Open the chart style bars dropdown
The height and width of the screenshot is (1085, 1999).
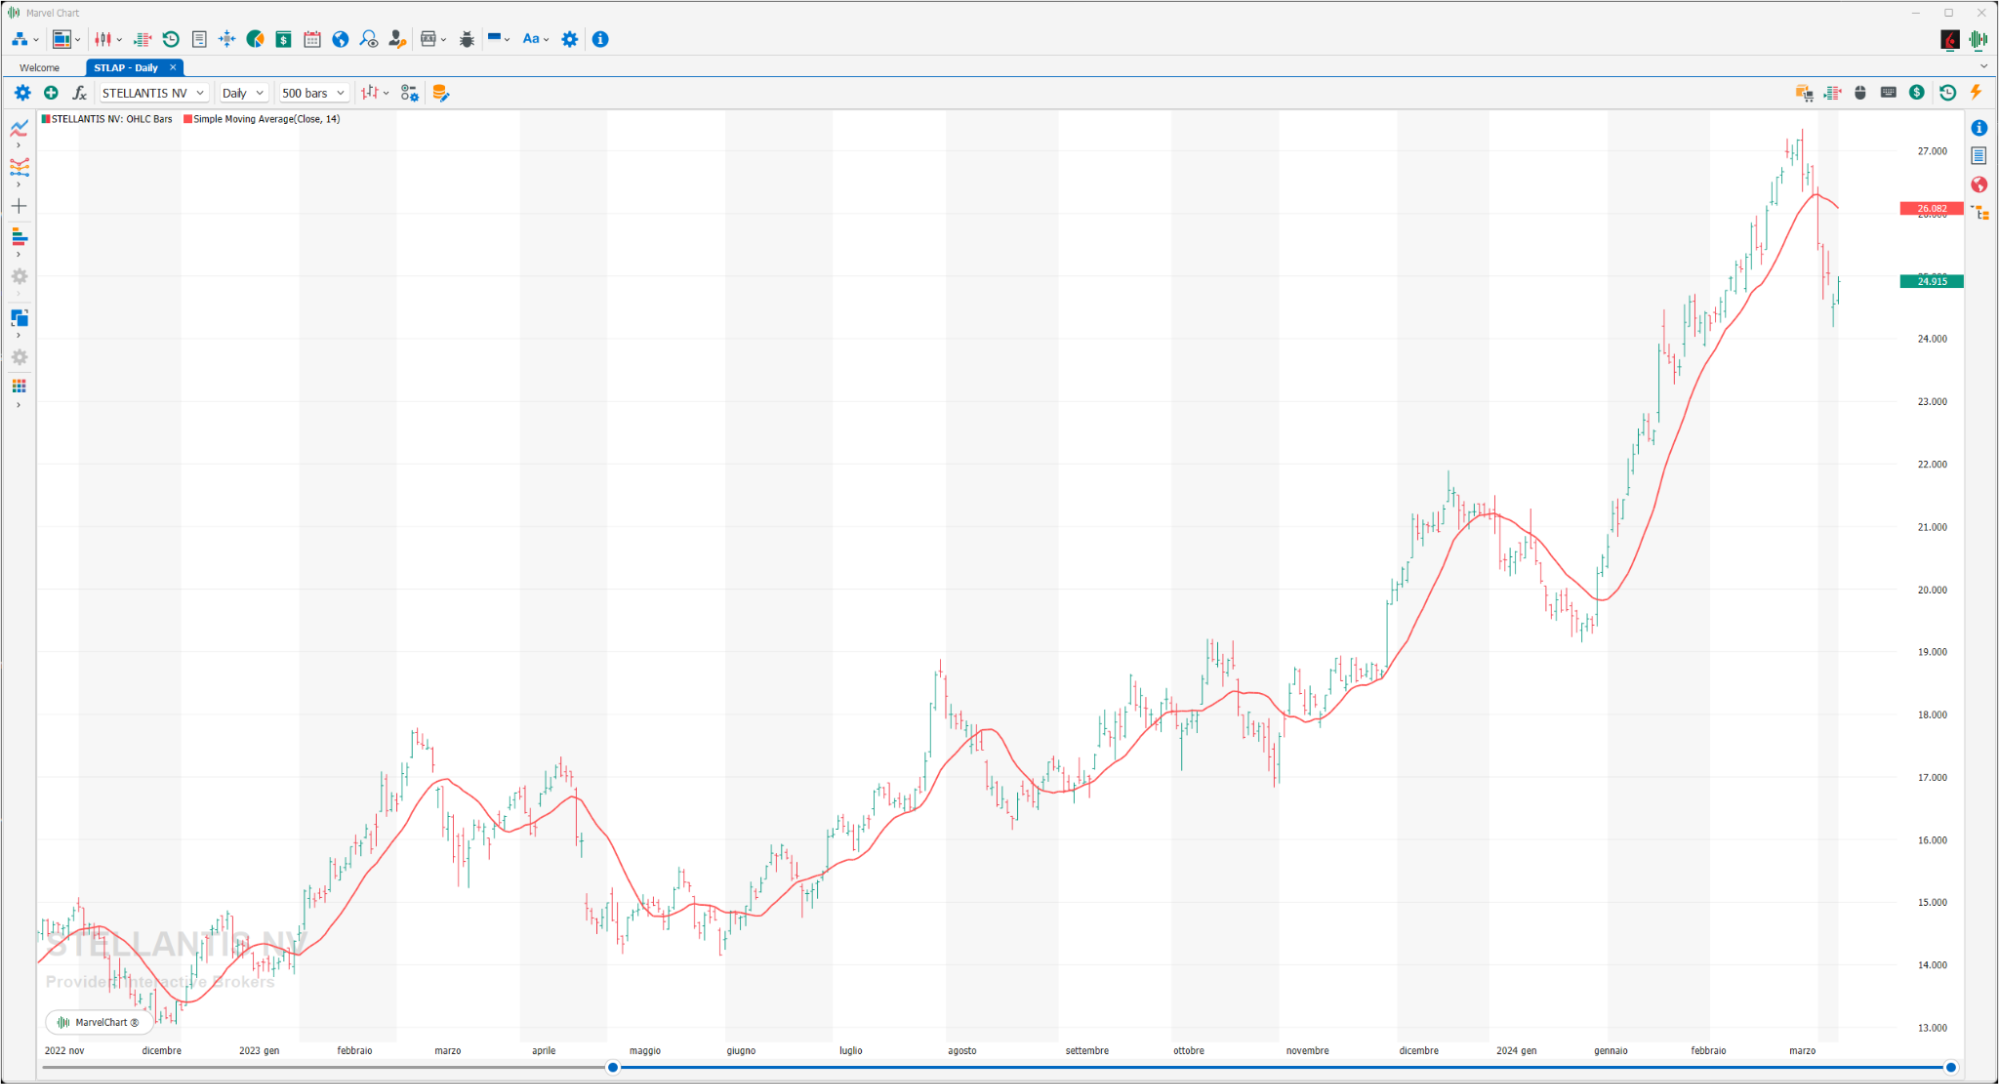point(375,93)
